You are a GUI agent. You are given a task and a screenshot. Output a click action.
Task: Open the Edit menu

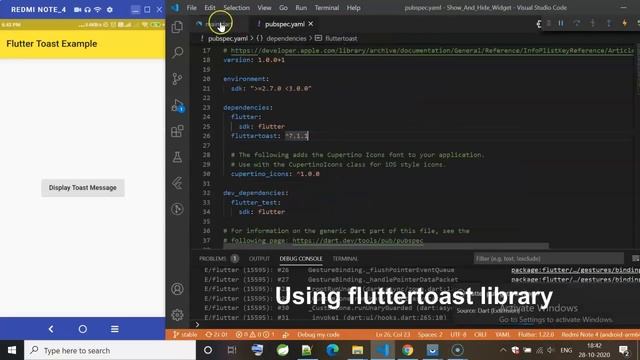point(210,8)
